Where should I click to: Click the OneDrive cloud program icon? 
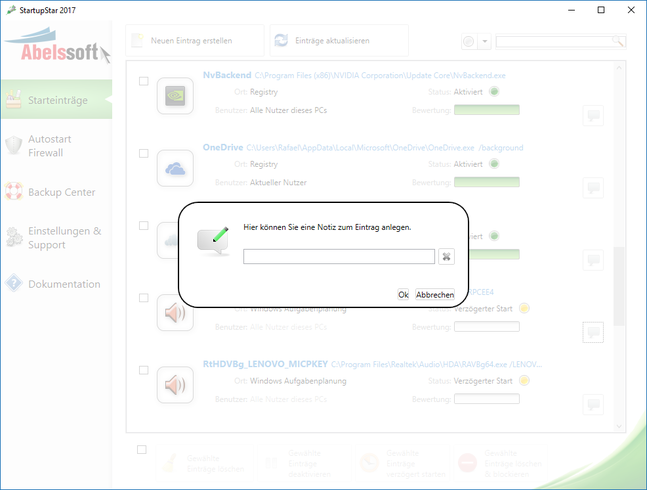(x=175, y=168)
